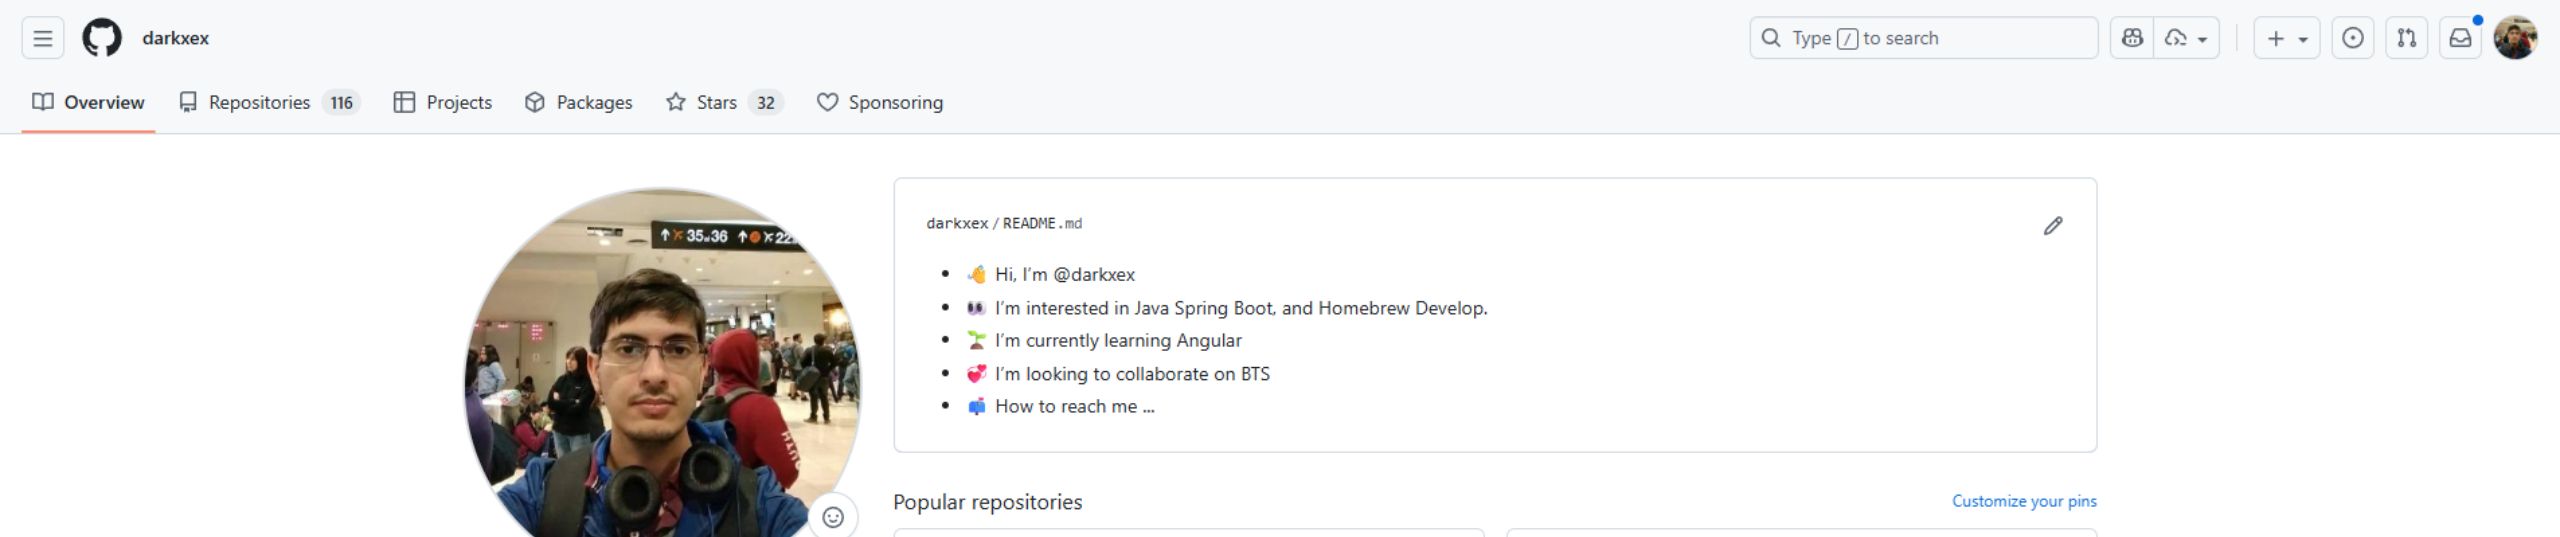Focus the Type / to search field
The width and height of the screenshot is (2560, 537).
click(x=1924, y=38)
